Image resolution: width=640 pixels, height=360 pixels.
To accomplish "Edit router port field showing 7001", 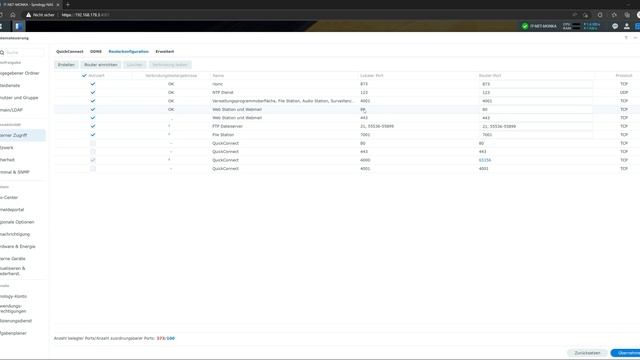I will tap(536, 135).
